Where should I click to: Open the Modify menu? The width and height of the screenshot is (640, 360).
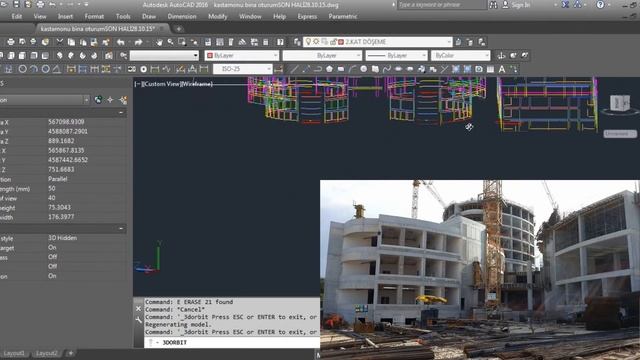(218, 16)
